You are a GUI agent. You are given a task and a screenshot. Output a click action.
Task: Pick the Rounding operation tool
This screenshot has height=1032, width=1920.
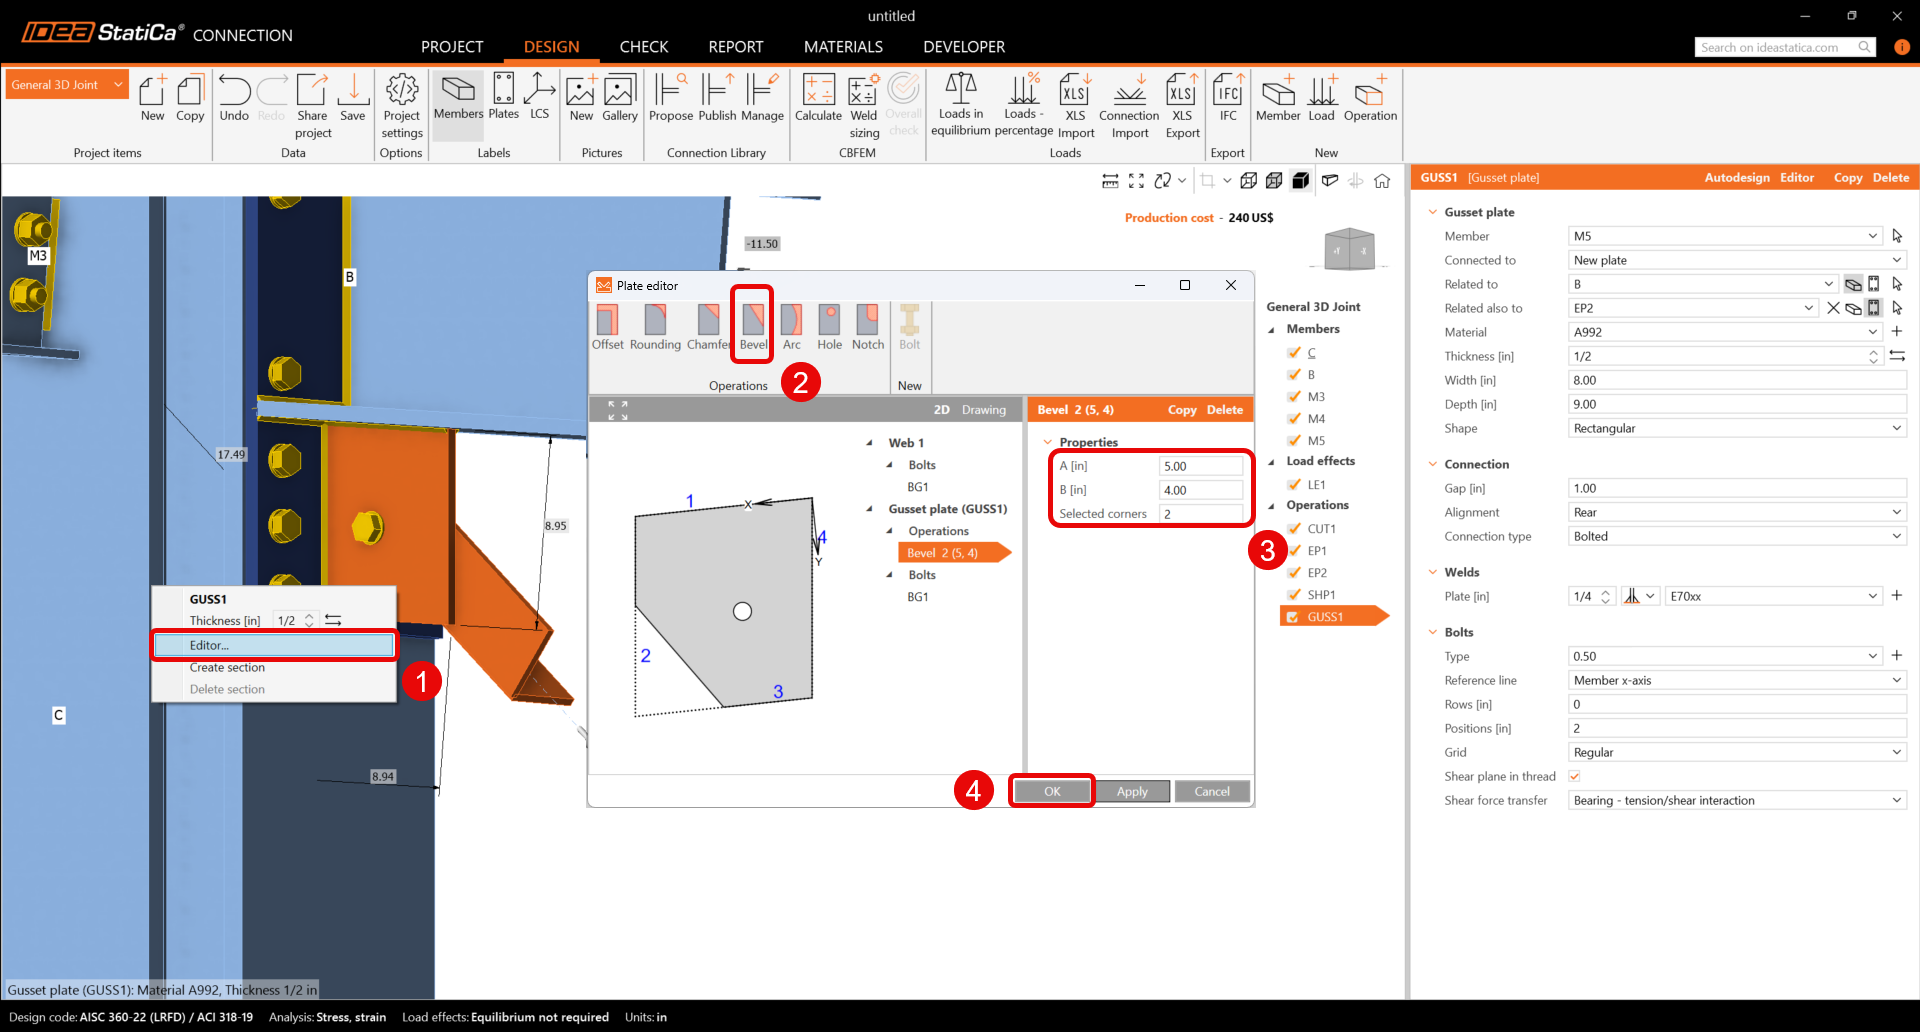point(655,327)
